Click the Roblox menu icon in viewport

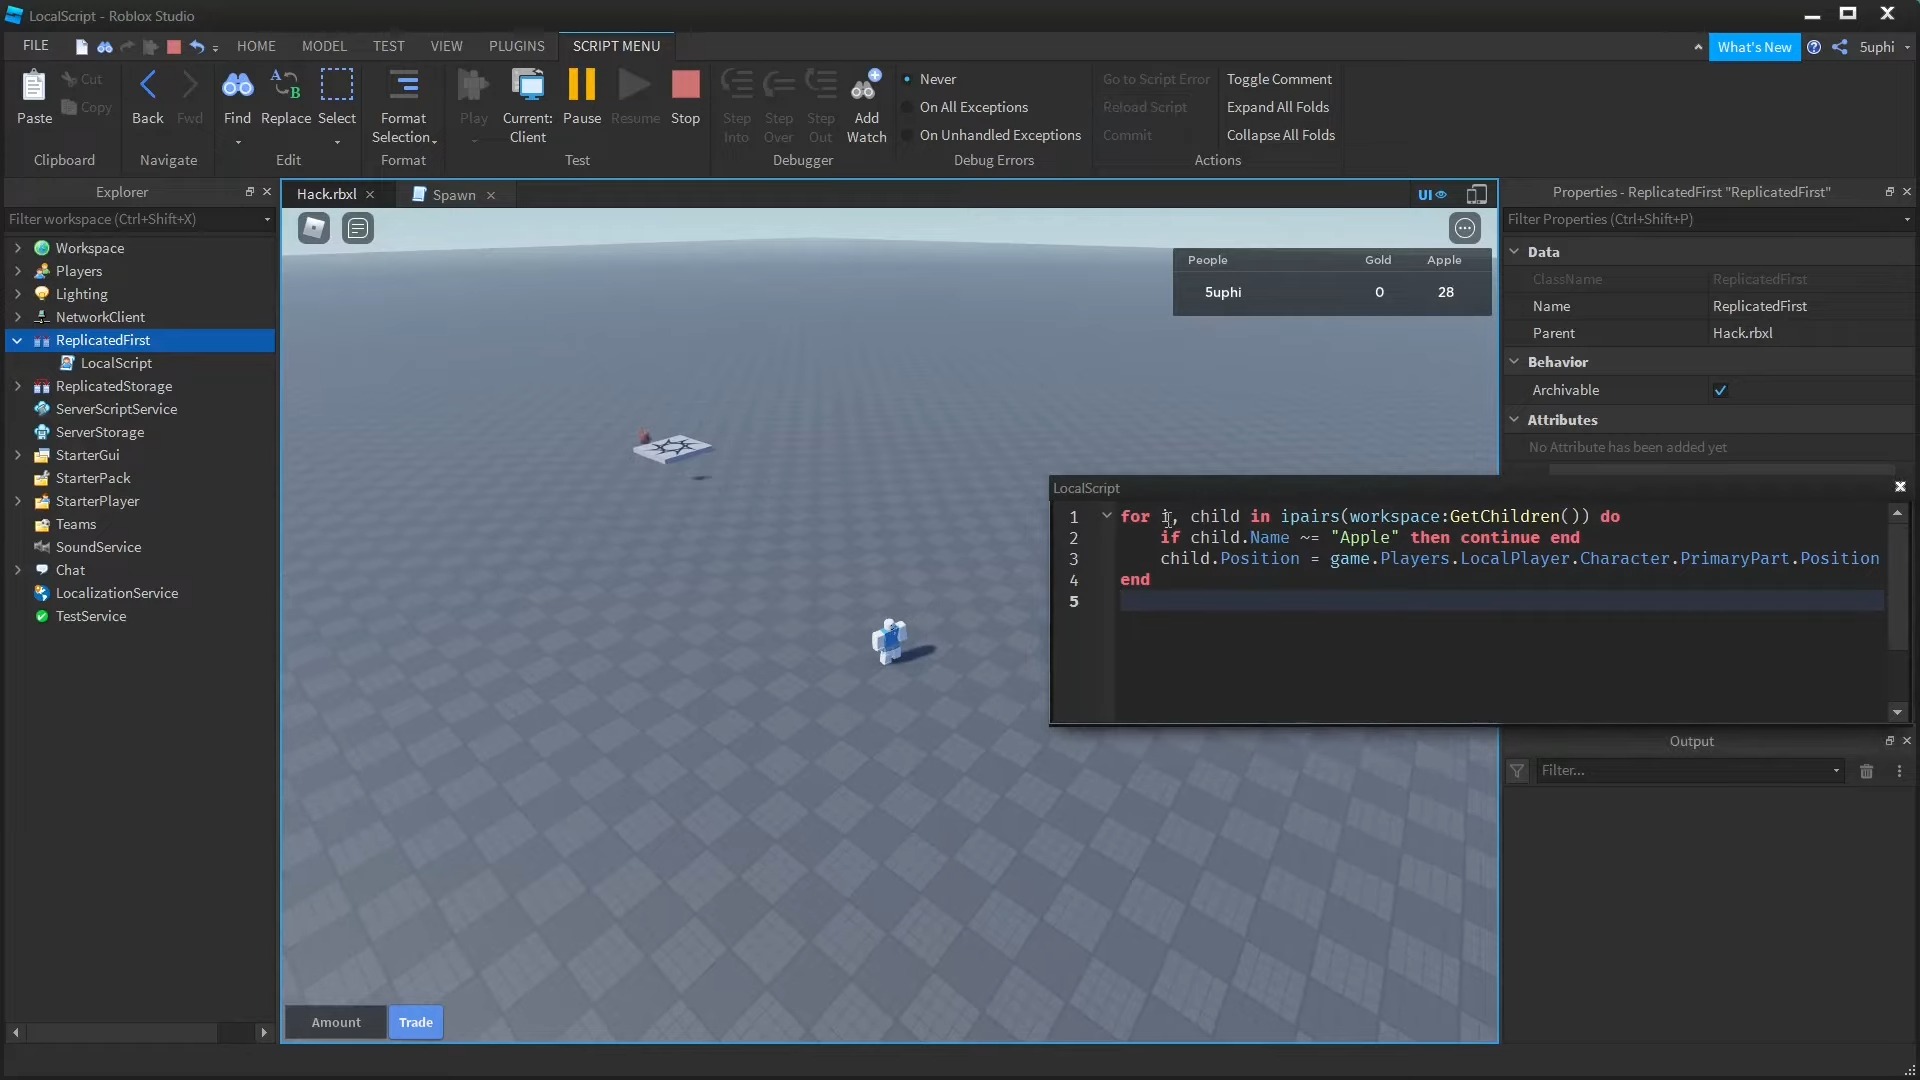point(314,228)
